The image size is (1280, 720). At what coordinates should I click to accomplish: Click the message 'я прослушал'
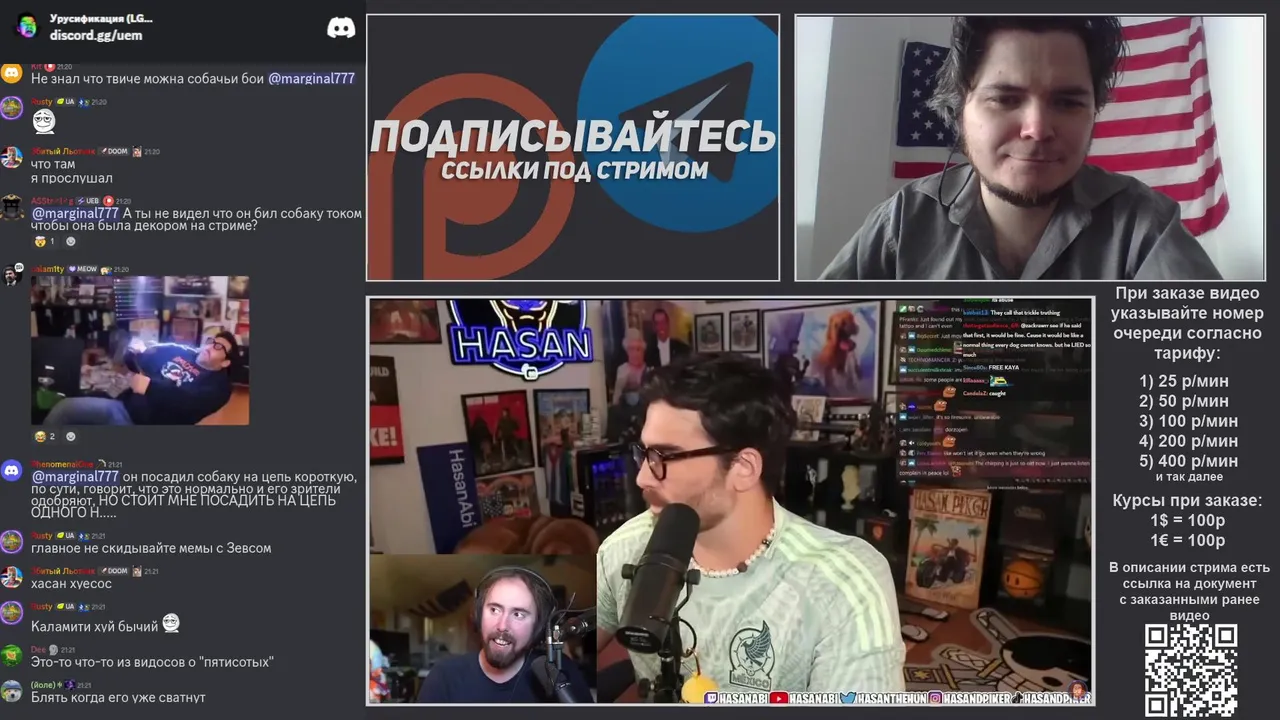[72, 178]
